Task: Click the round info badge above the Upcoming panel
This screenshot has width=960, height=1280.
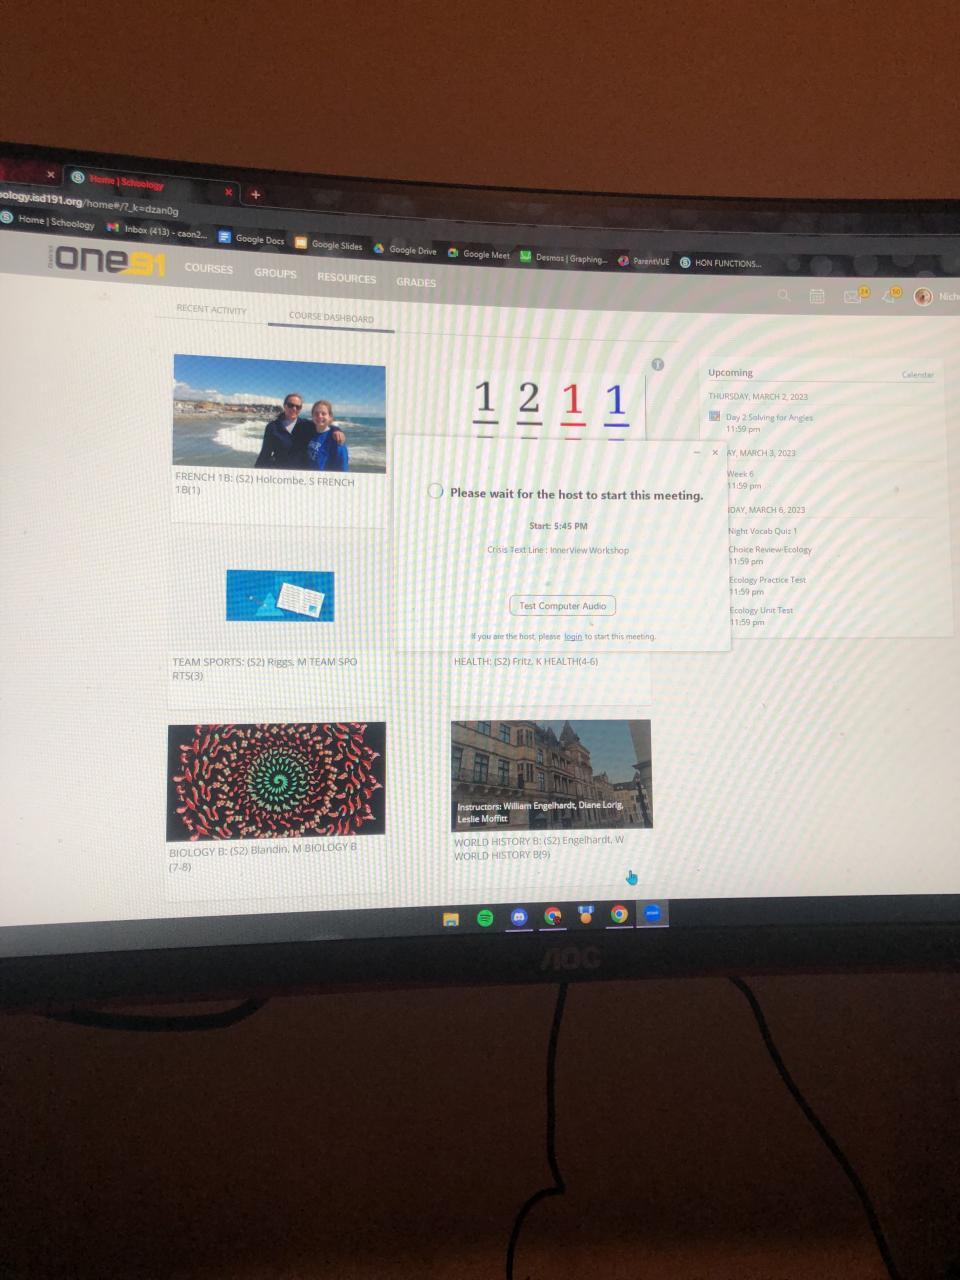Action: (658, 364)
